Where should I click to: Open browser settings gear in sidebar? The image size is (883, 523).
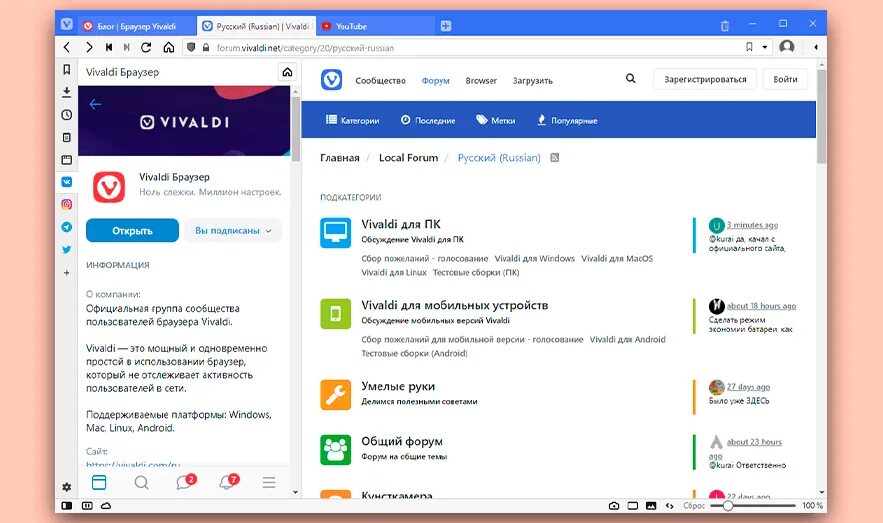pyautogui.click(x=66, y=487)
